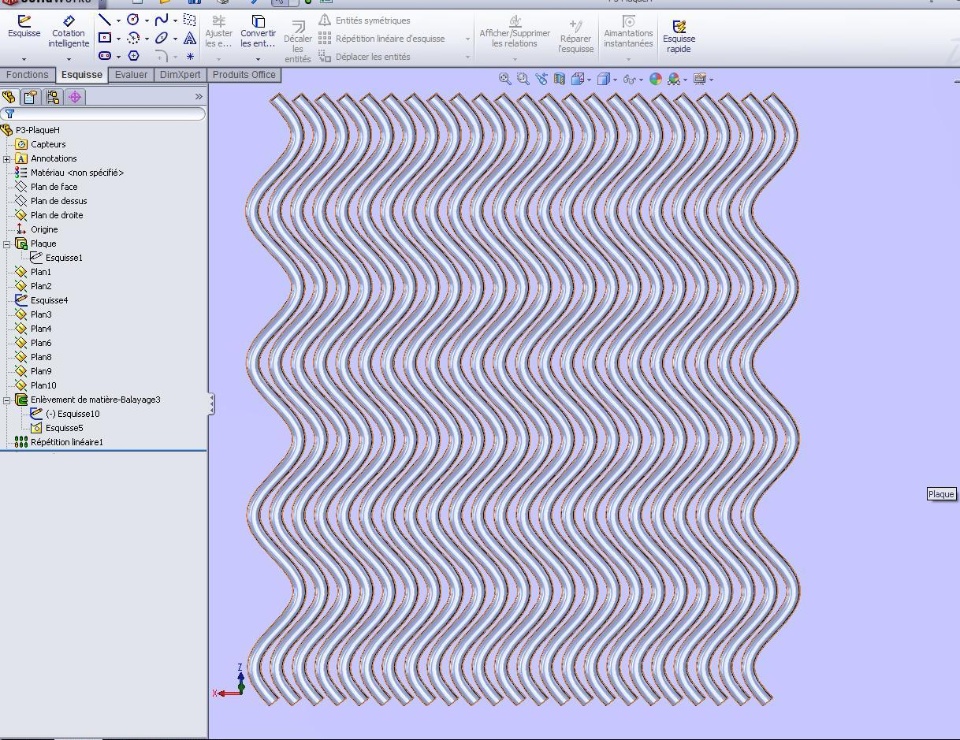Screen dimensions: 960x740
Task: Select the Ellipse sketch tool
Action: point(161,38)
